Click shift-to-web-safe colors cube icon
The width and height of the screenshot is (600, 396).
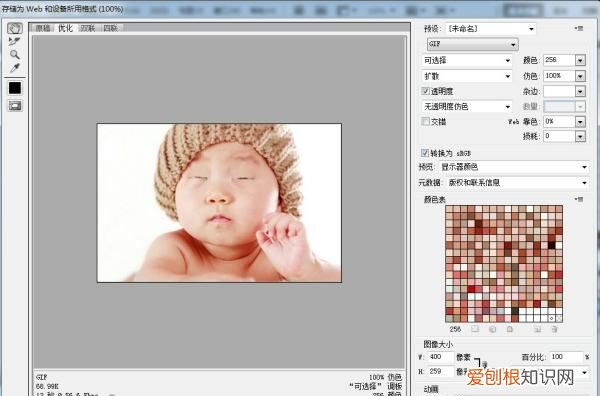[492, 329]
